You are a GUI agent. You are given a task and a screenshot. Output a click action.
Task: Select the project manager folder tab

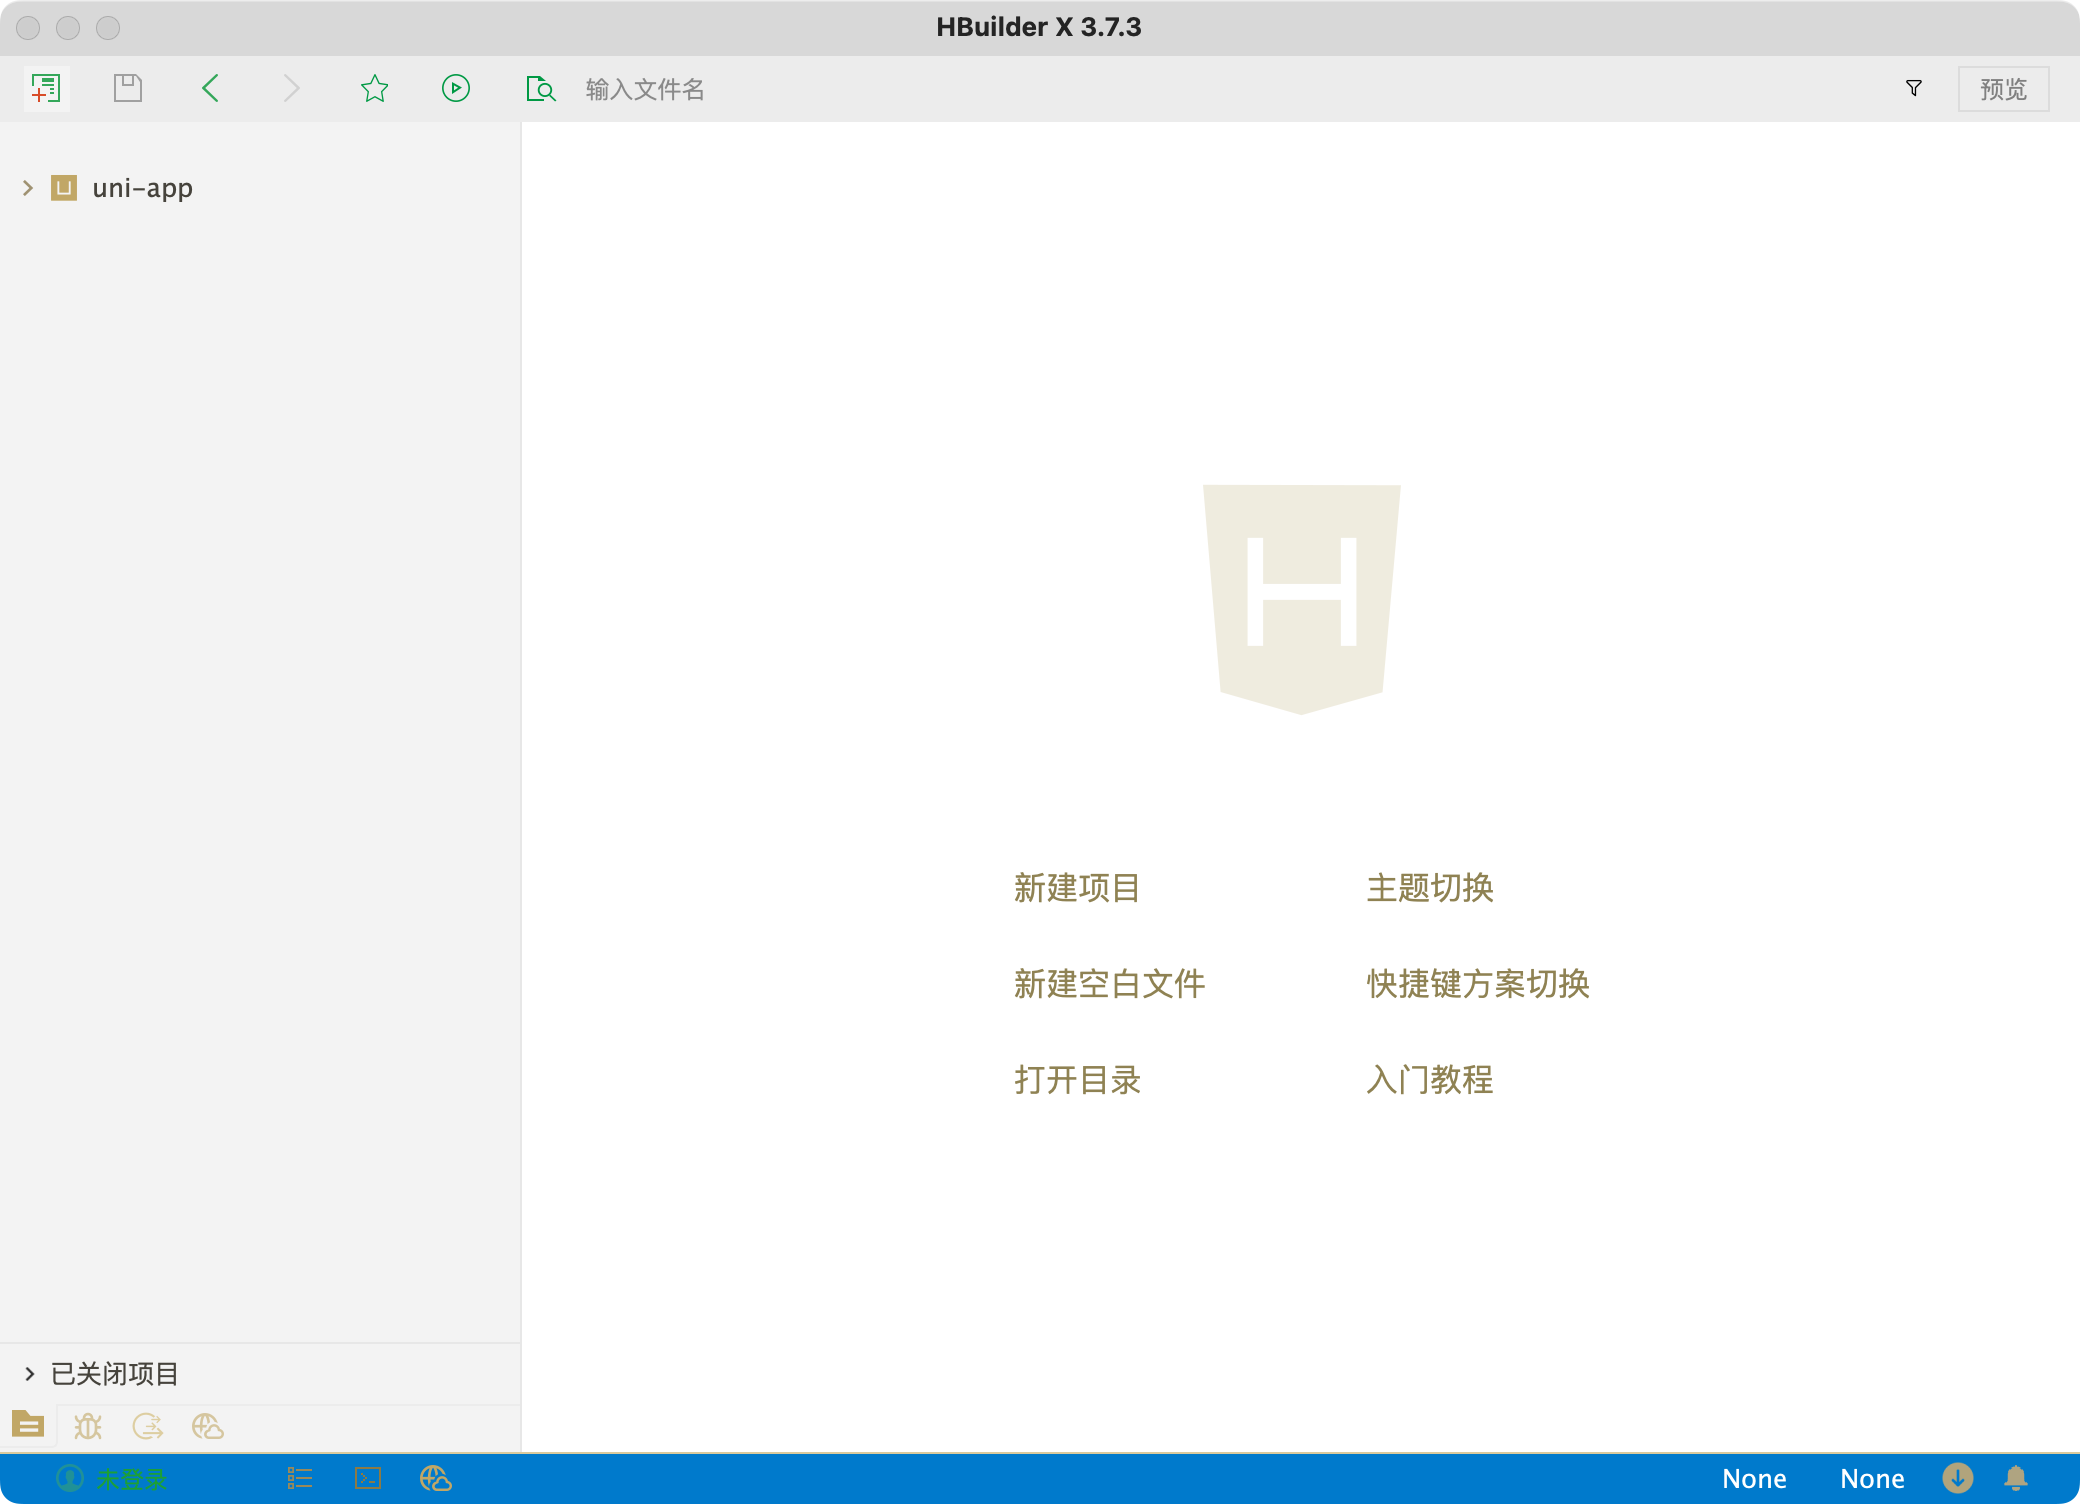(x=27, y=1426)
